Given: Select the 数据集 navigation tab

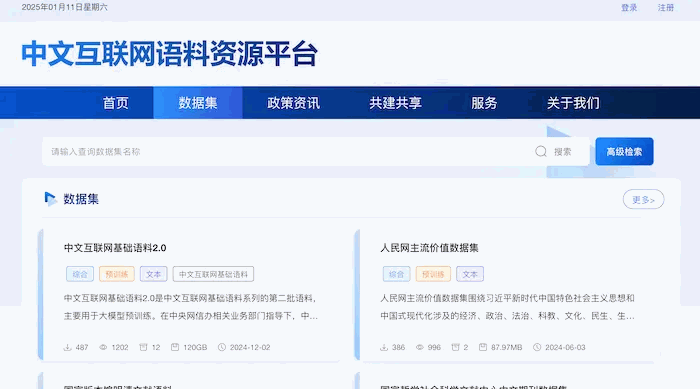Looking at the screenshot, I should tap(198, 103).
